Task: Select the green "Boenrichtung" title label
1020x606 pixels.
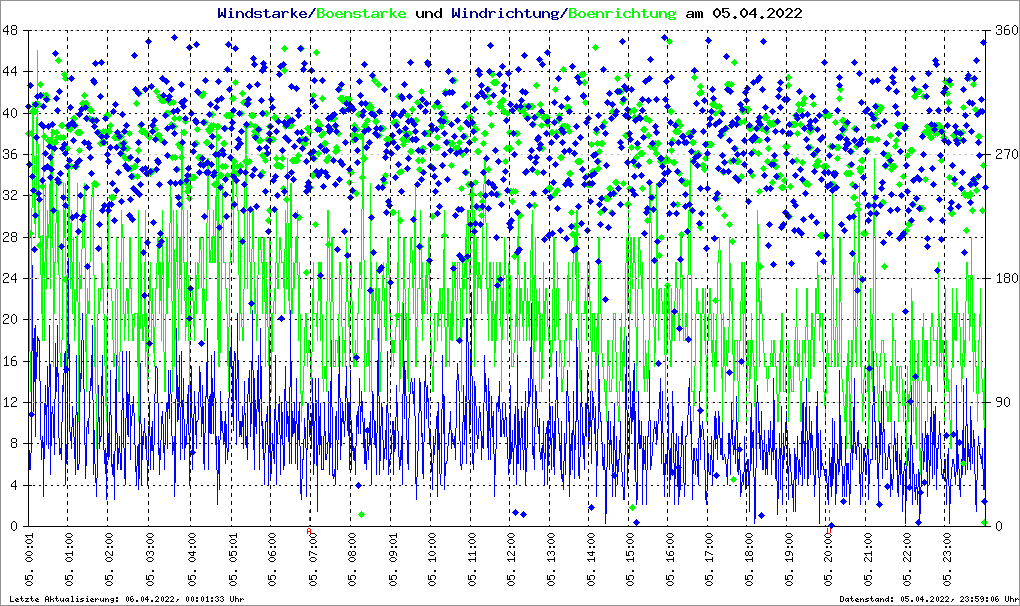Action: (x=621, y=14)
